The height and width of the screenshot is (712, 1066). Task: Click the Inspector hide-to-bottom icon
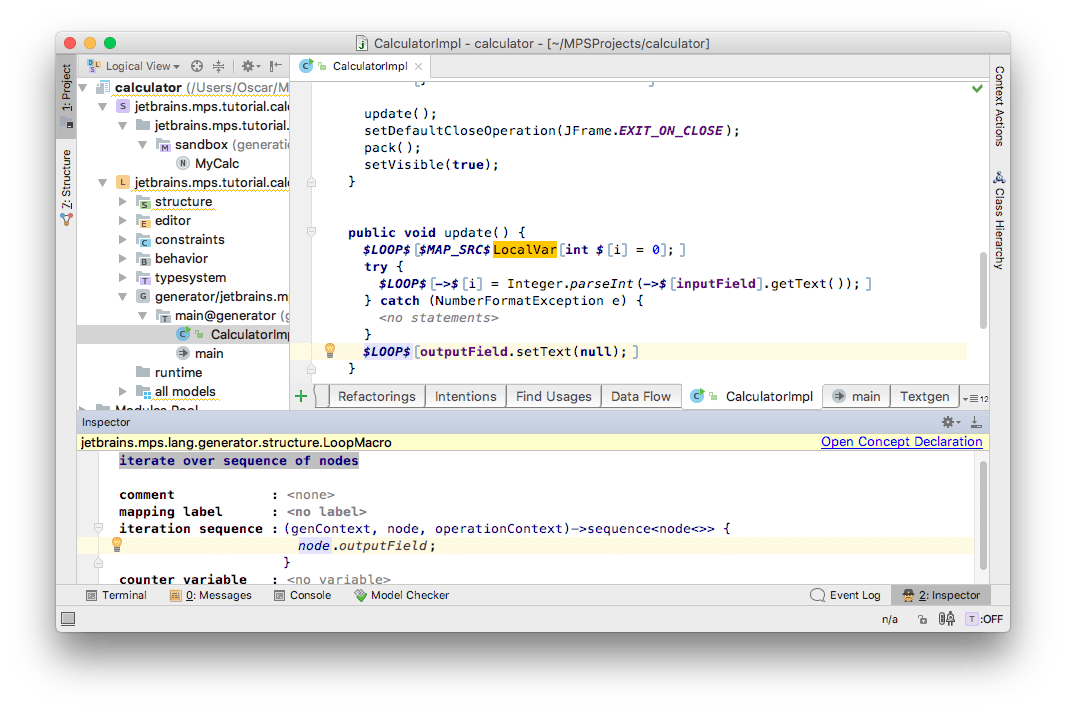(976, 422)
